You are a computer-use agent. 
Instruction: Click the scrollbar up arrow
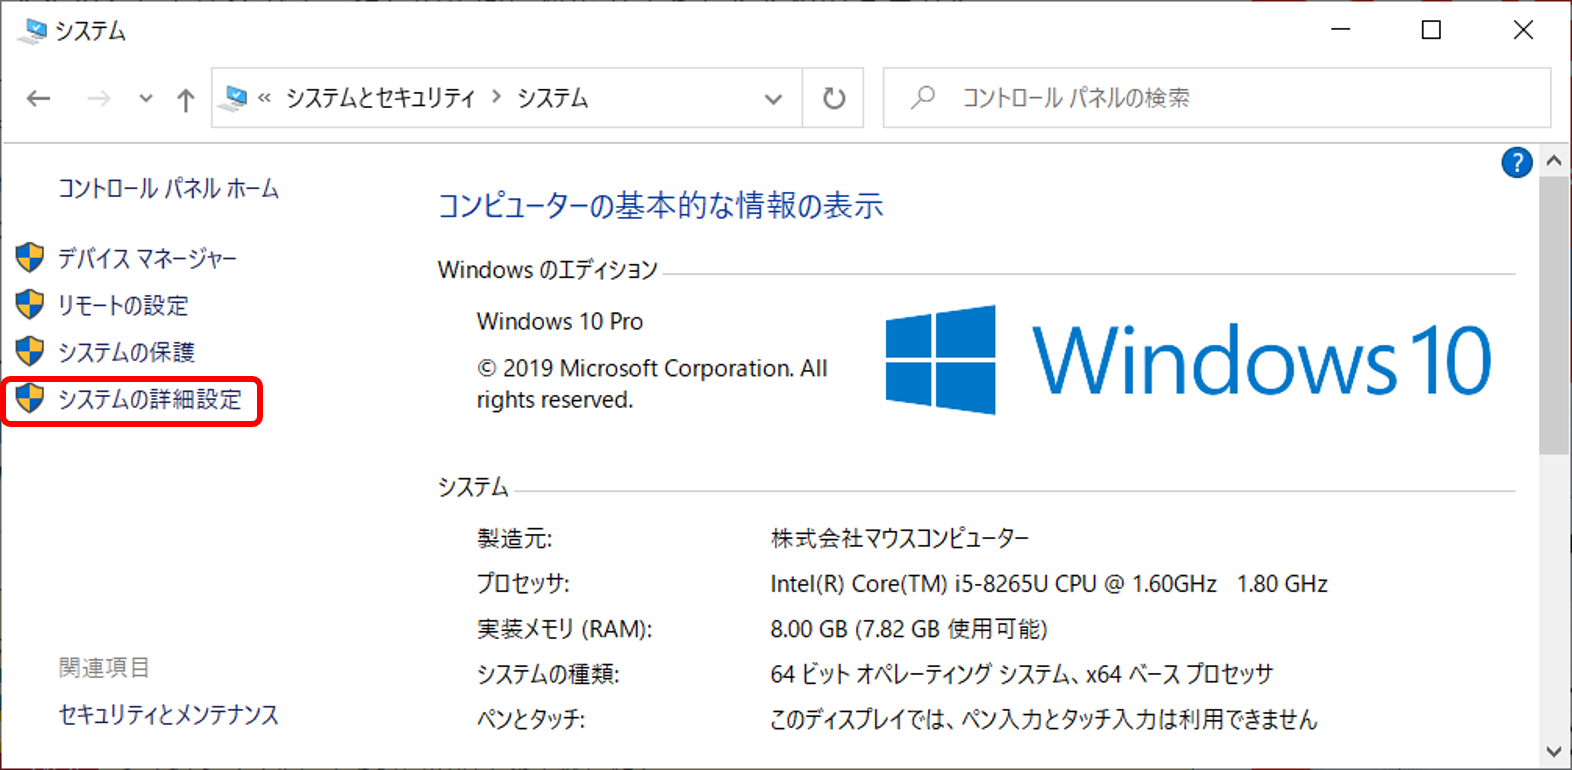1553,160
